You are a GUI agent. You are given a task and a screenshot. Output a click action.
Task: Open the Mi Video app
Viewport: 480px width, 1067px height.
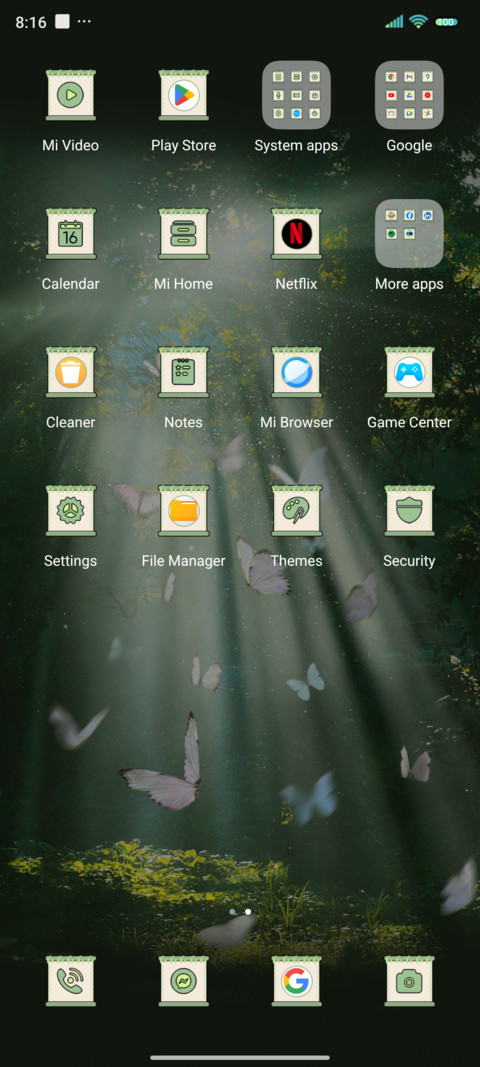[x=70, y=95]
